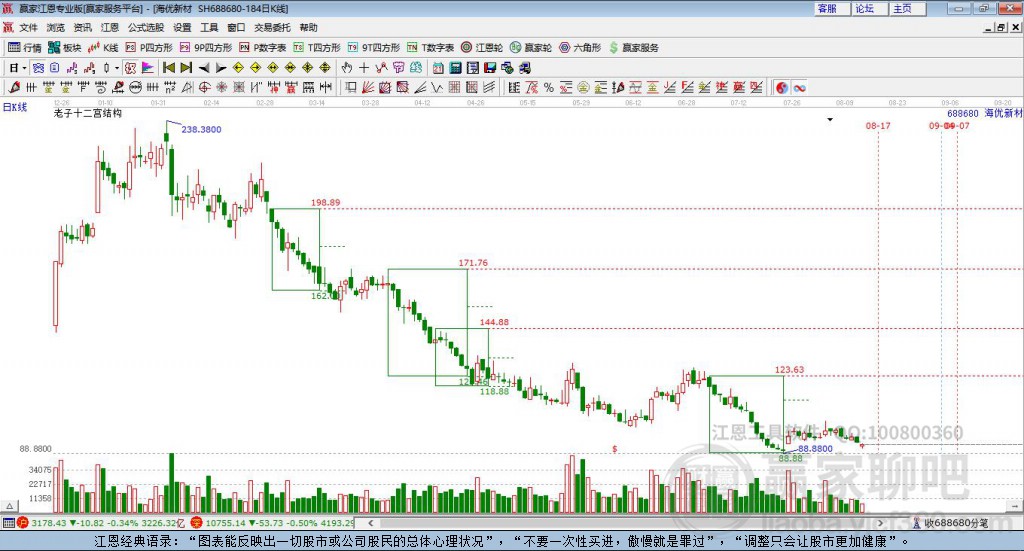Image resolution: width=1024 pixels, height=551 pixels.
Task: Click first yellow diamond arrow icon
Action: pyautogui.click(x=238, y=68)
